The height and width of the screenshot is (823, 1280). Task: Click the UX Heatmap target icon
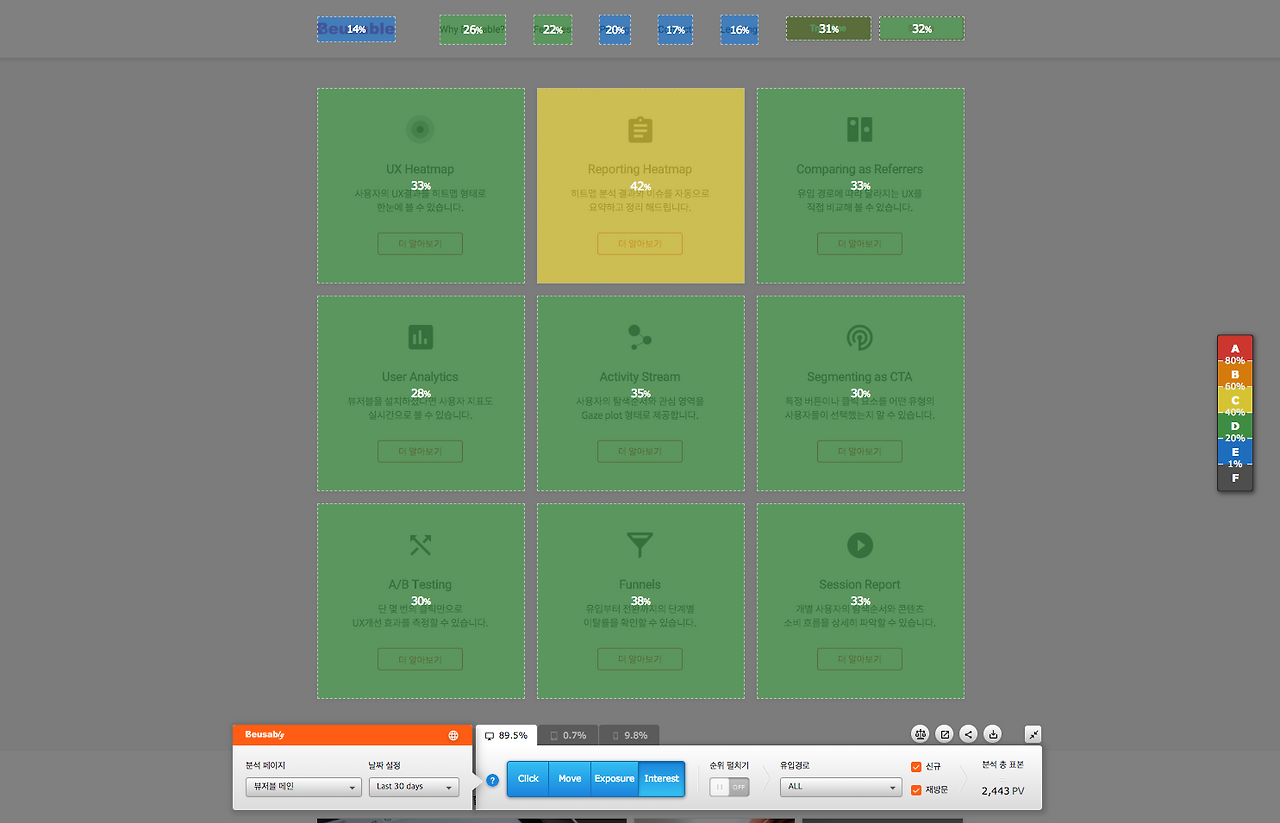(x=420, y=129)
